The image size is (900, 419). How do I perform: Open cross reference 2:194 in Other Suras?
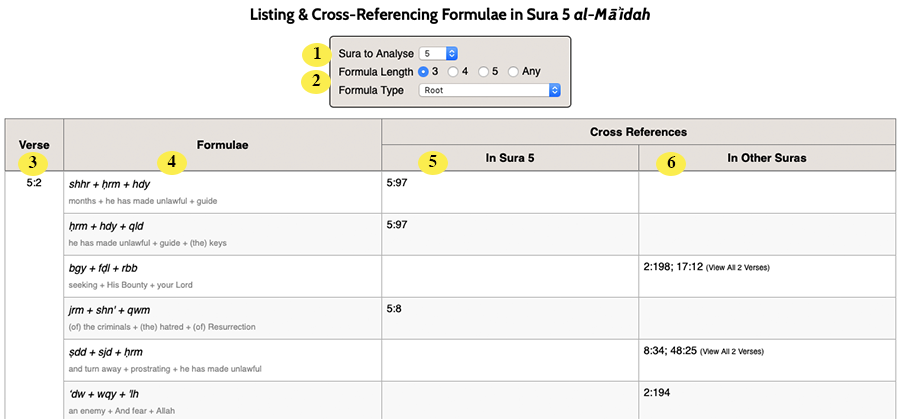tap(657, 393)
